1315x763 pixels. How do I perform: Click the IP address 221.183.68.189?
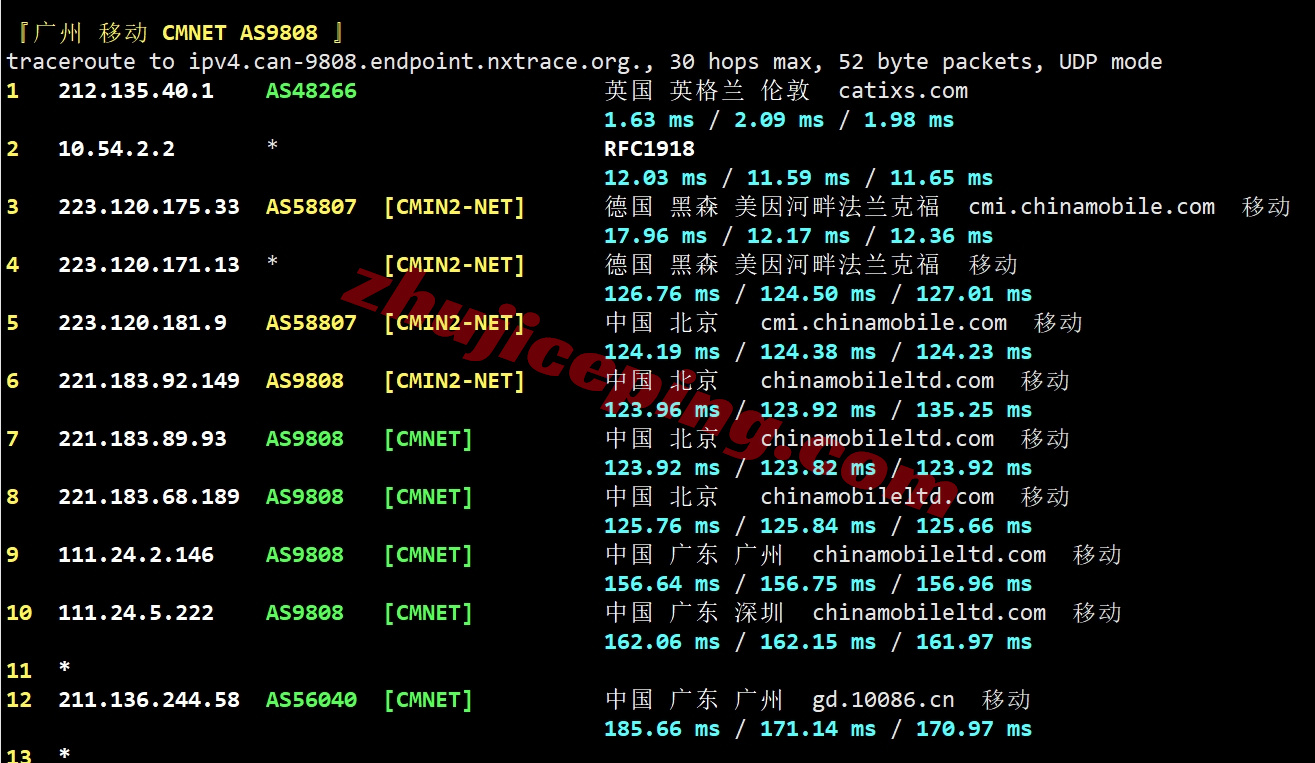tap(148, 497)
